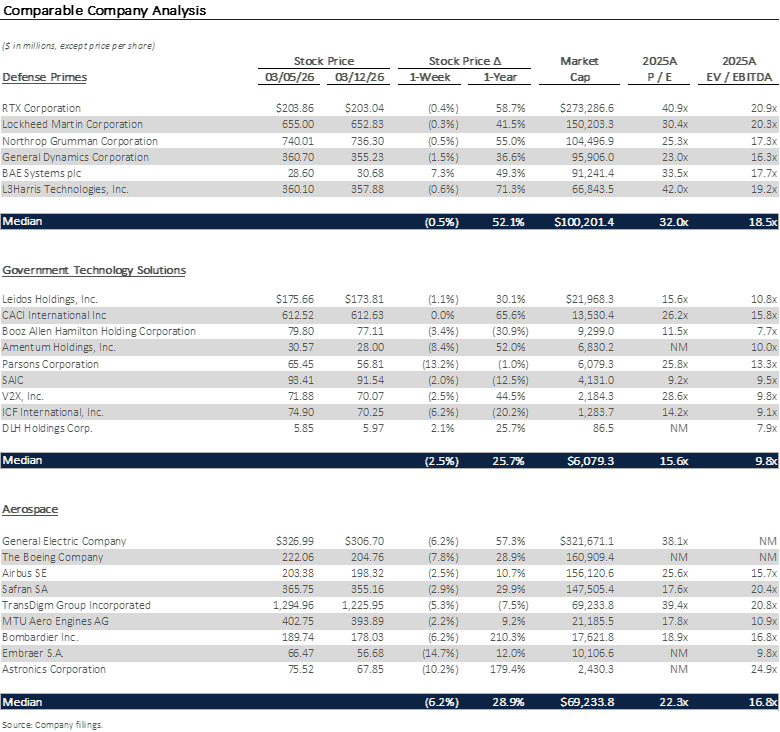Click the SAIC company name
The height and width of the screenshot is (732, 780).
[x=15, y=379]
